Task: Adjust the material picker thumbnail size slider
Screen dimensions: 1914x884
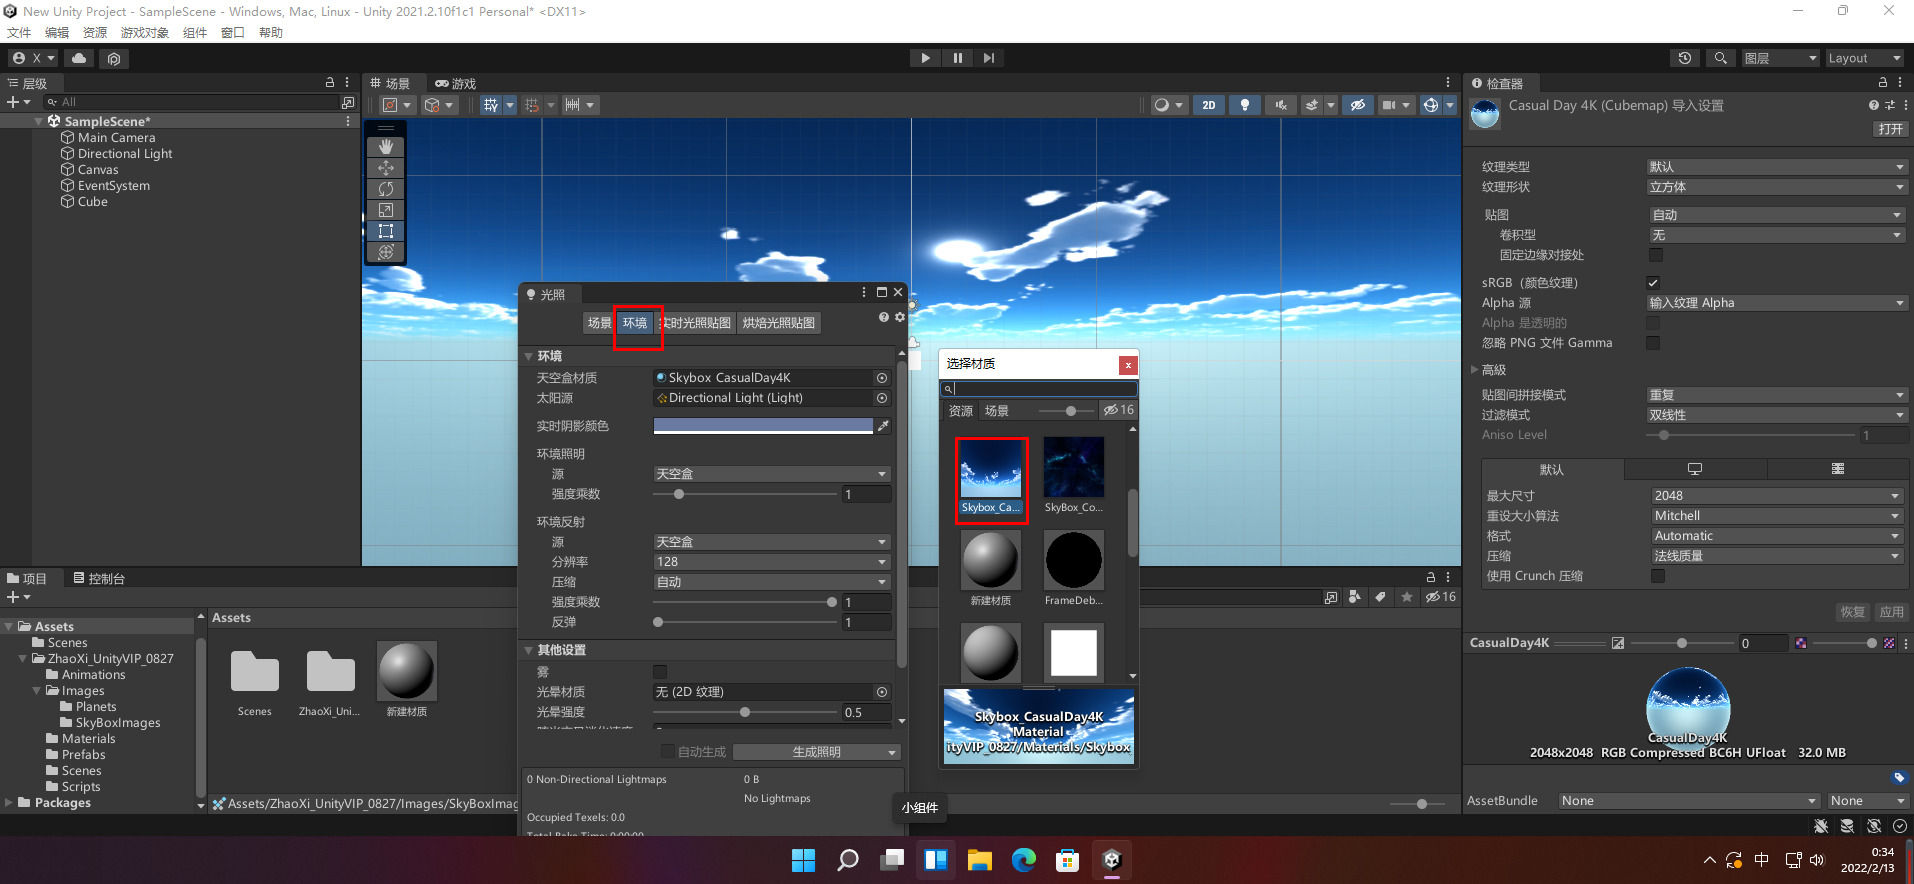Action: click(1066, 411)
